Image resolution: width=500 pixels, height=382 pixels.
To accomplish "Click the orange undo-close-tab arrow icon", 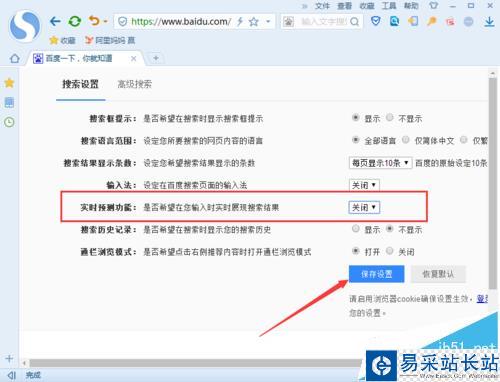I will pos(94,21).
